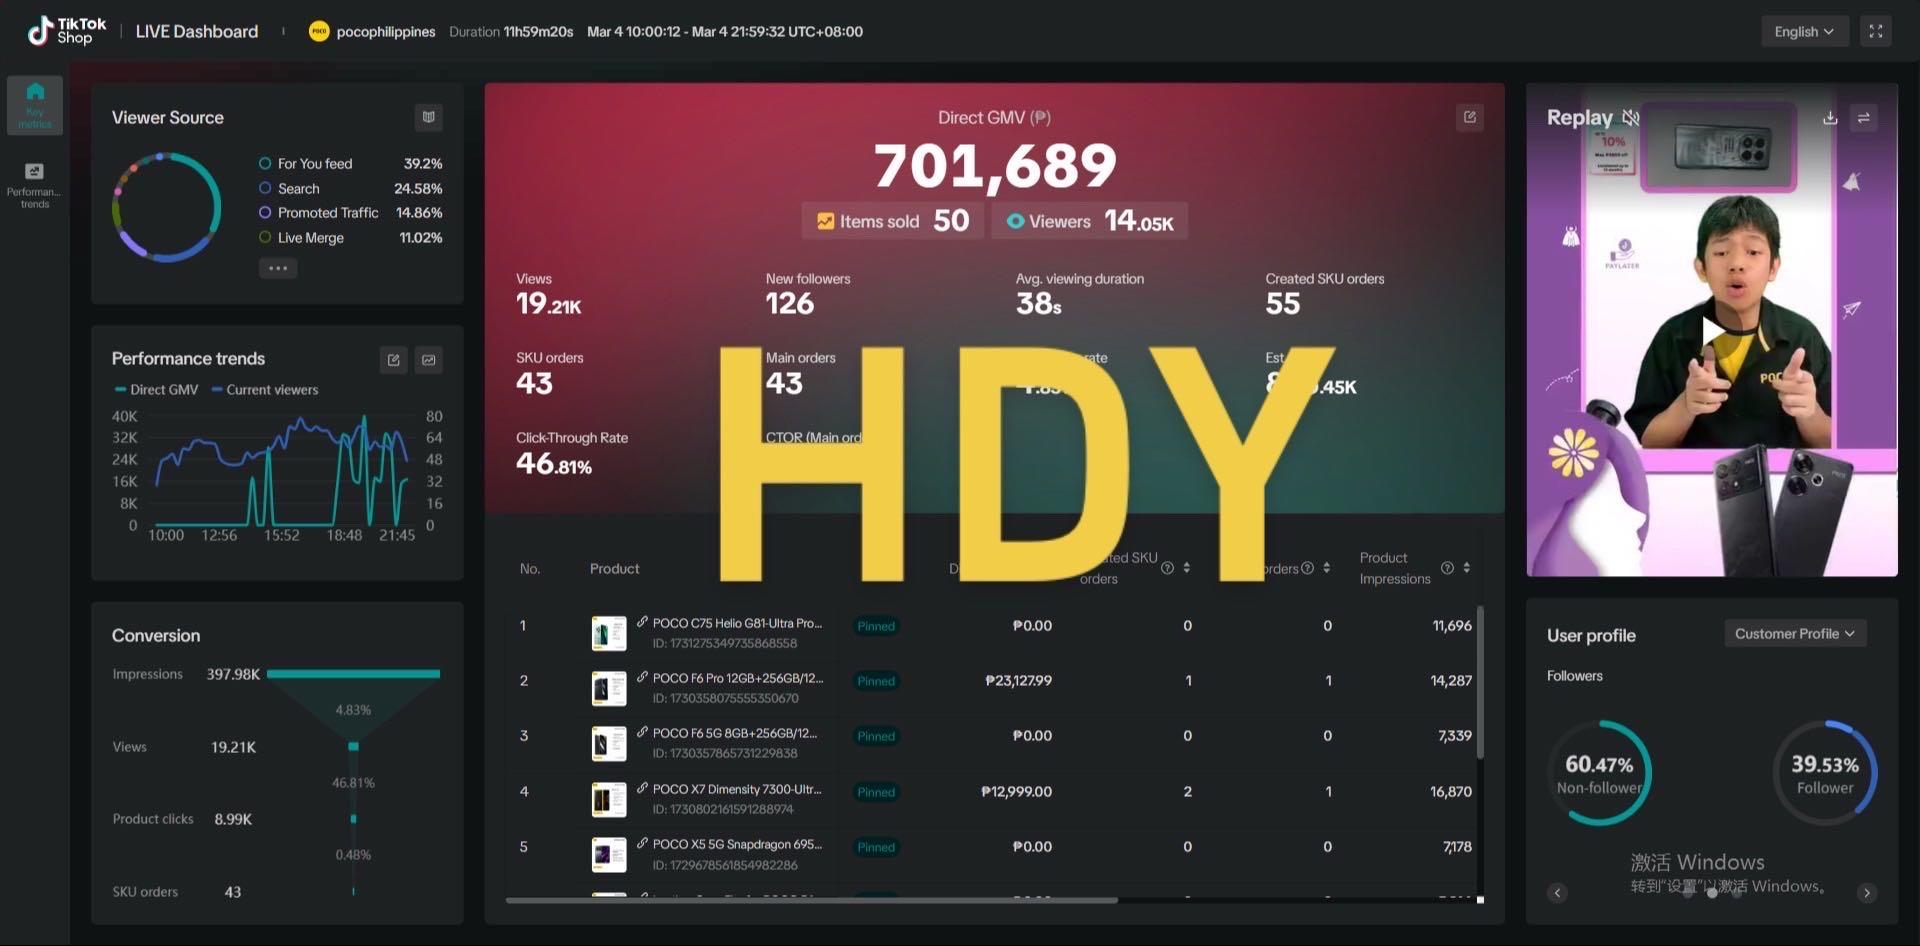Image resolution: width=1920 pixels, height=946 pixels.
Task: Click the Avg. viewing duration 38s metric
Action: tap(1080, 295)
